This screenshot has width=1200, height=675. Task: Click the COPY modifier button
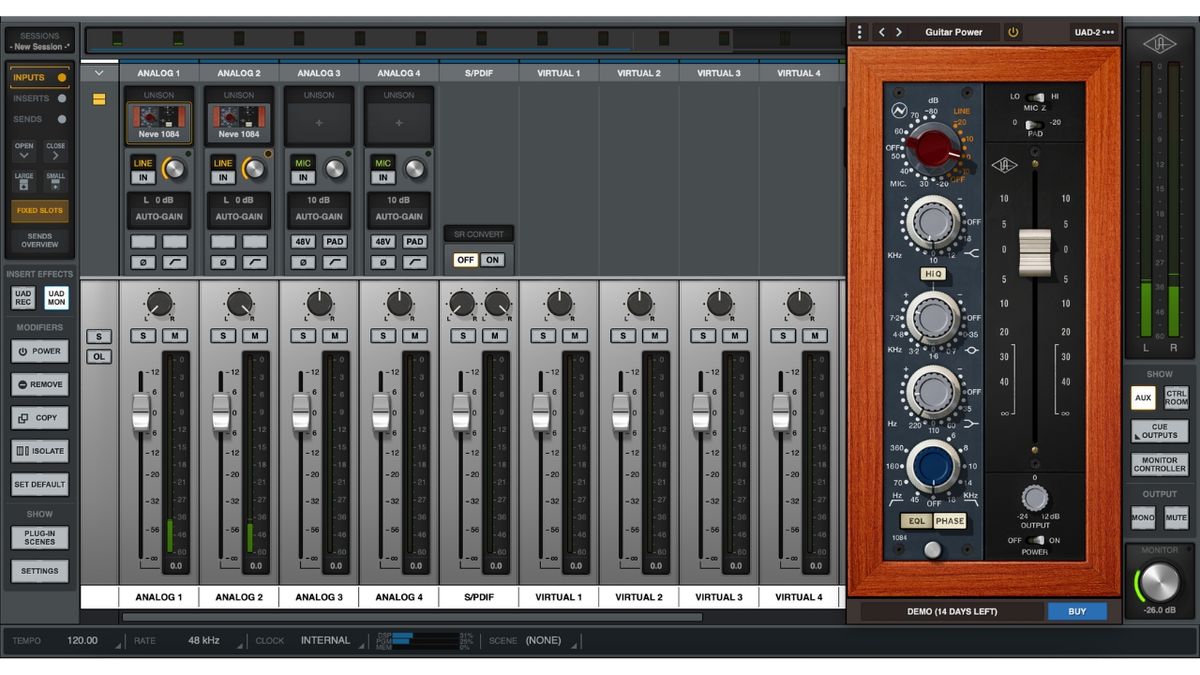(40, 418)
